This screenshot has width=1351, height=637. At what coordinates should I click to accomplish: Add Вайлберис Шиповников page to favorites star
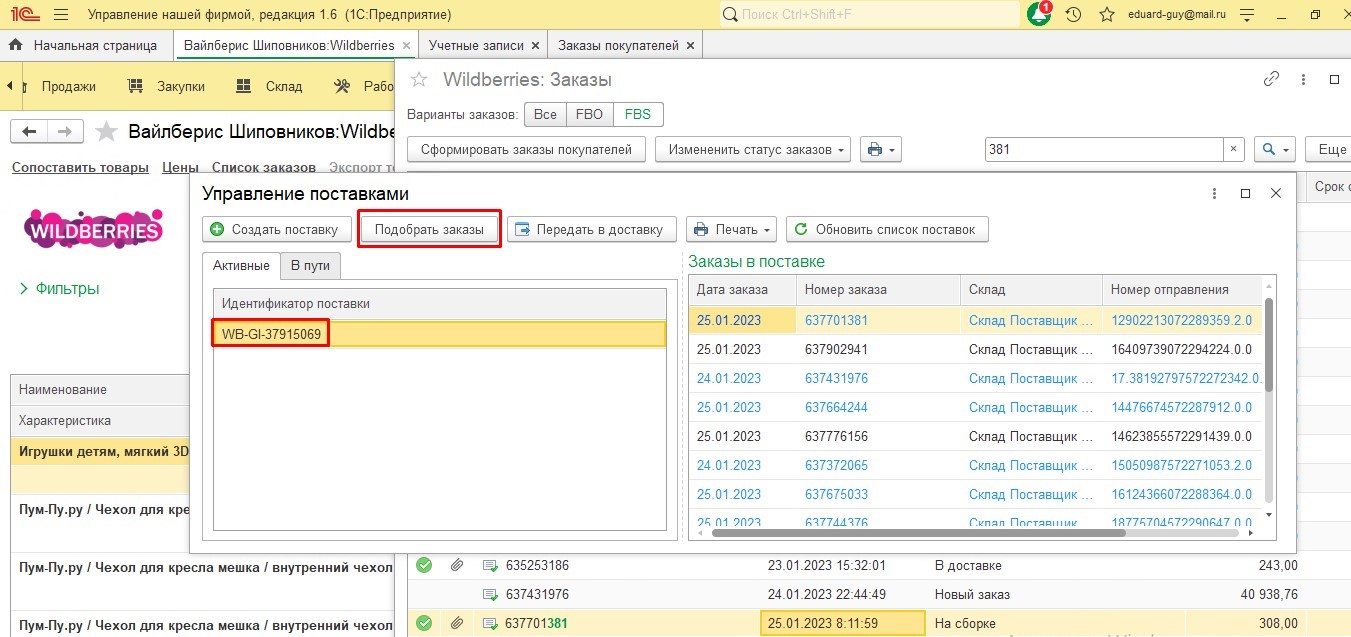pyautogui.click(x=105, y=132)
